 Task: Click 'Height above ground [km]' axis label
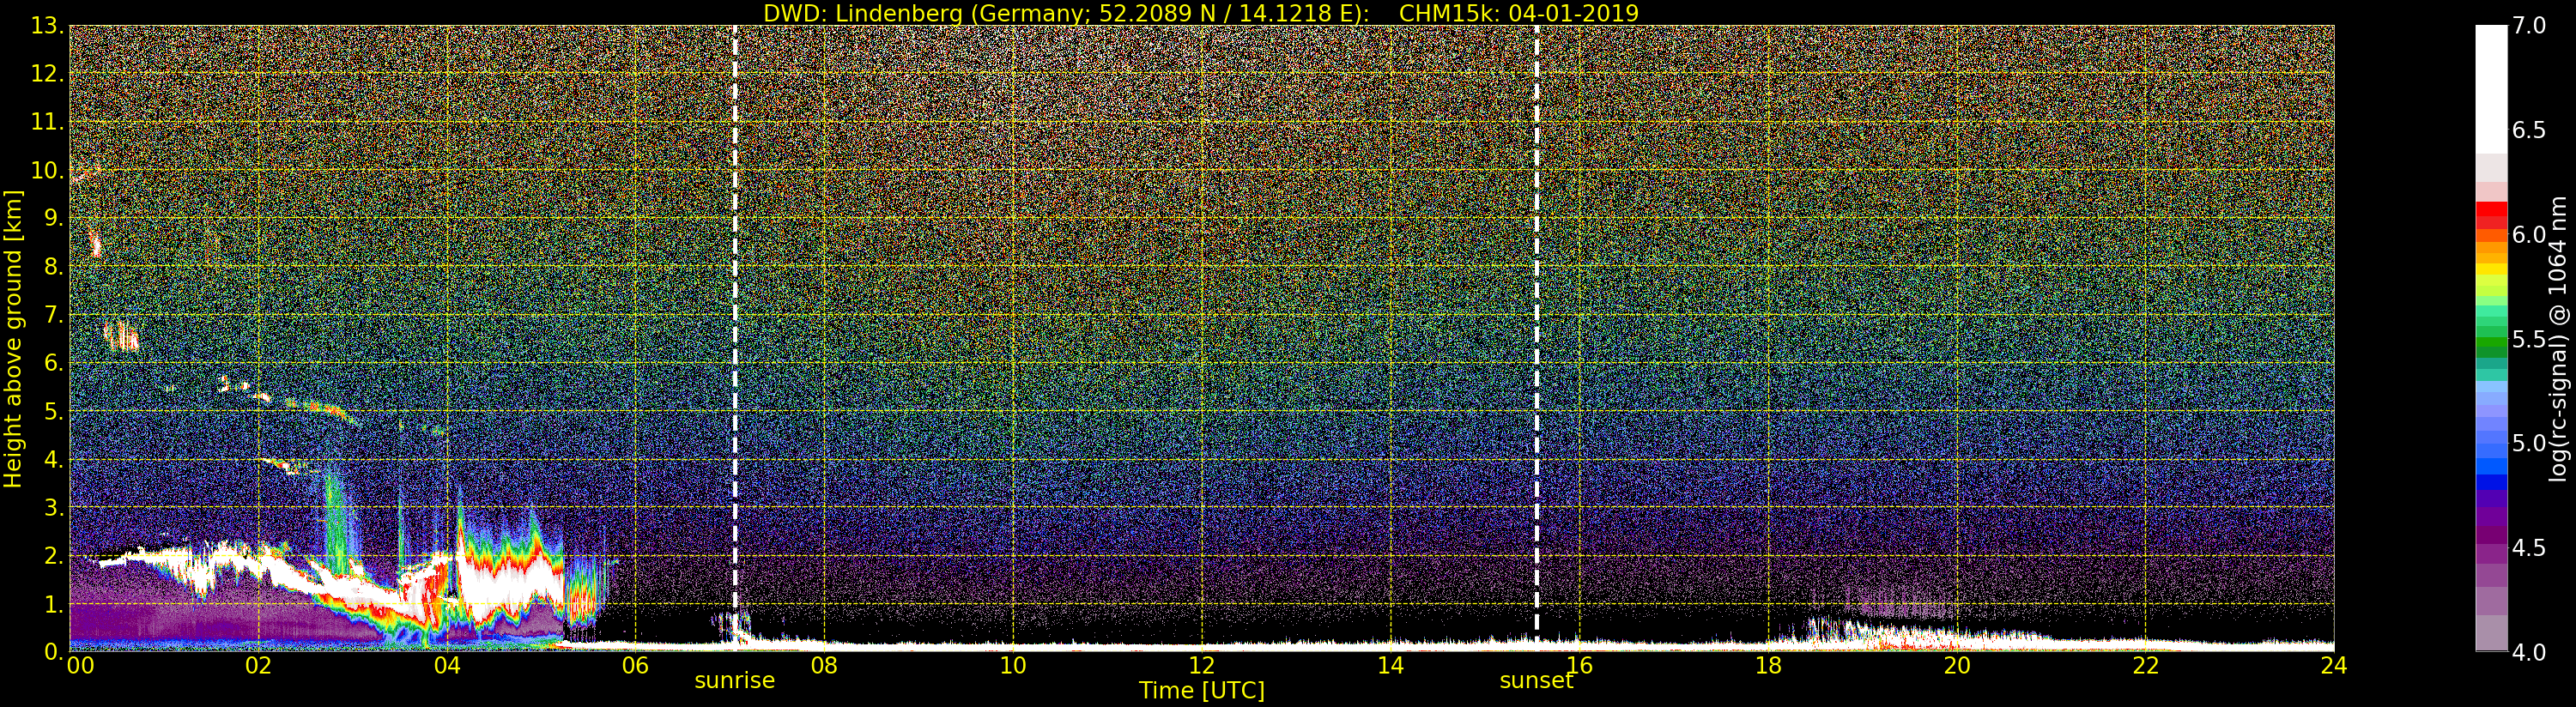tap(13, 338)
